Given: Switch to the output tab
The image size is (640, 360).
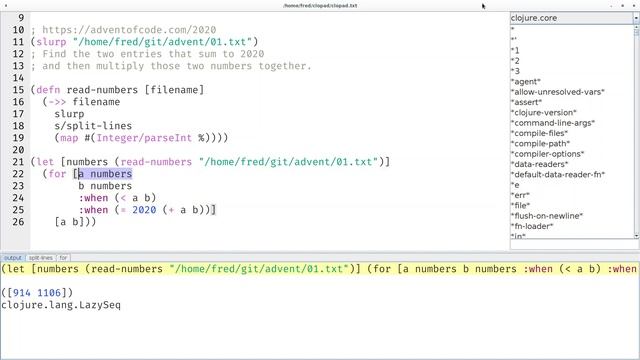Looking at the screenshot, I should [x=13, y=258].
